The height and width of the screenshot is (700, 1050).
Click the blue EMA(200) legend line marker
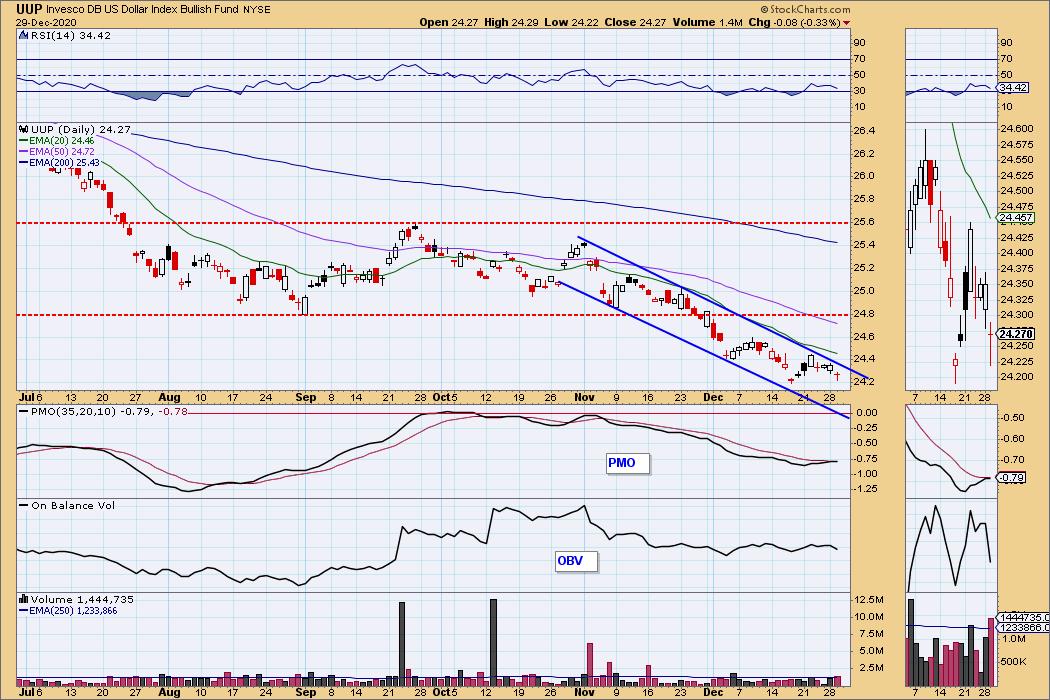tap(23, 163)
